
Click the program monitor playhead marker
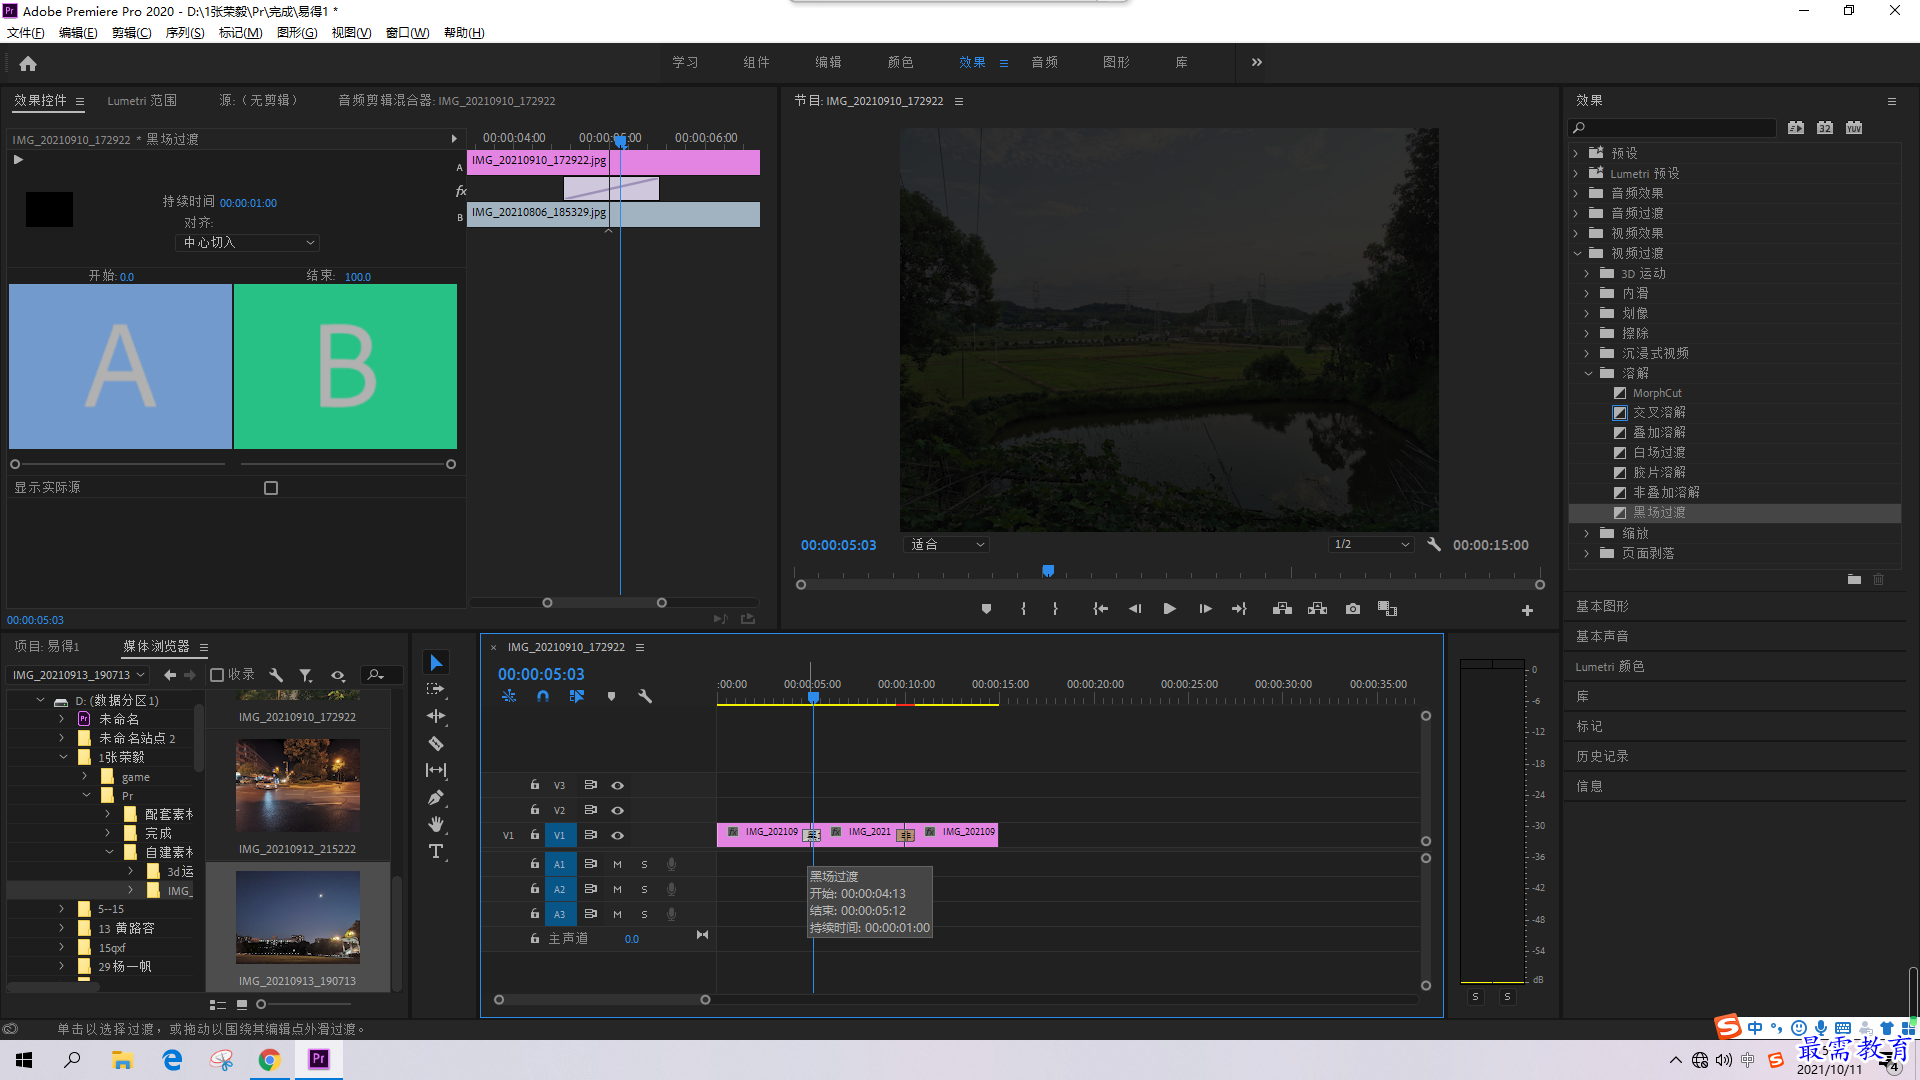(1048, 571)
